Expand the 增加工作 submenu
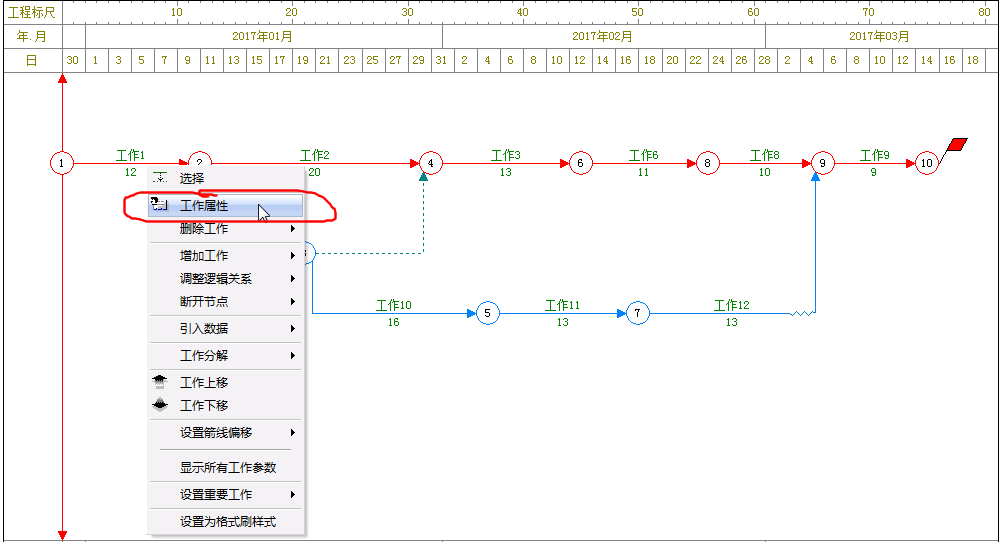1001x542 pixels. coord(225,255)
